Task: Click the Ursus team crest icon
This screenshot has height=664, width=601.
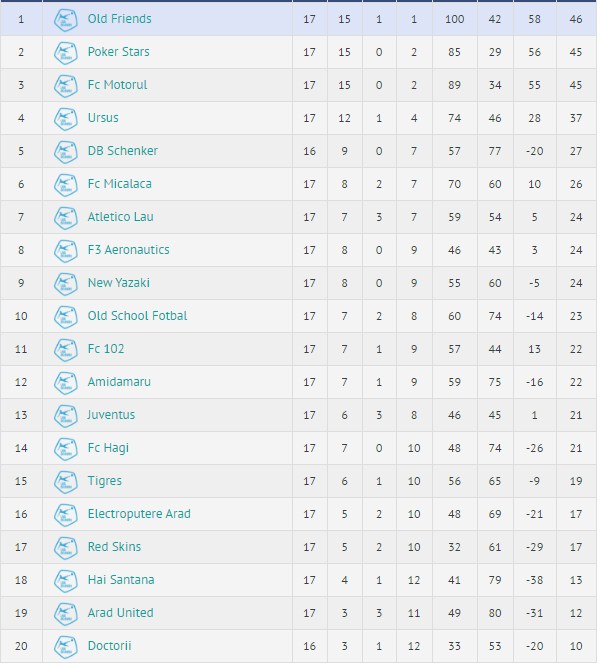Action: (66, 118)
